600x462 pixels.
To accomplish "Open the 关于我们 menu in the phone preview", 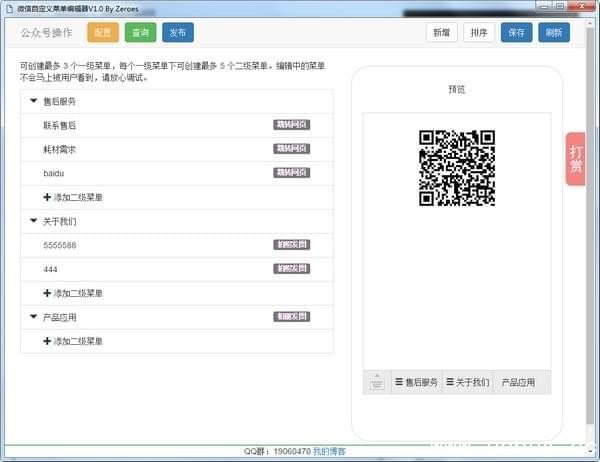I will (x=467, y=382).
